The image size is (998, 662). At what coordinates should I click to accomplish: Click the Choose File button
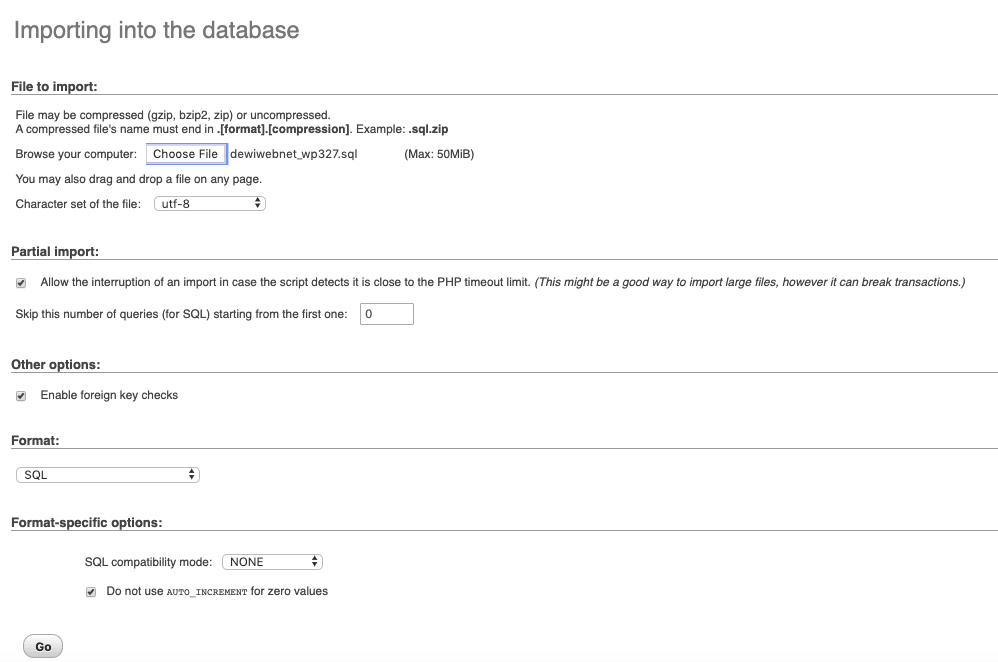coord(186,154)
